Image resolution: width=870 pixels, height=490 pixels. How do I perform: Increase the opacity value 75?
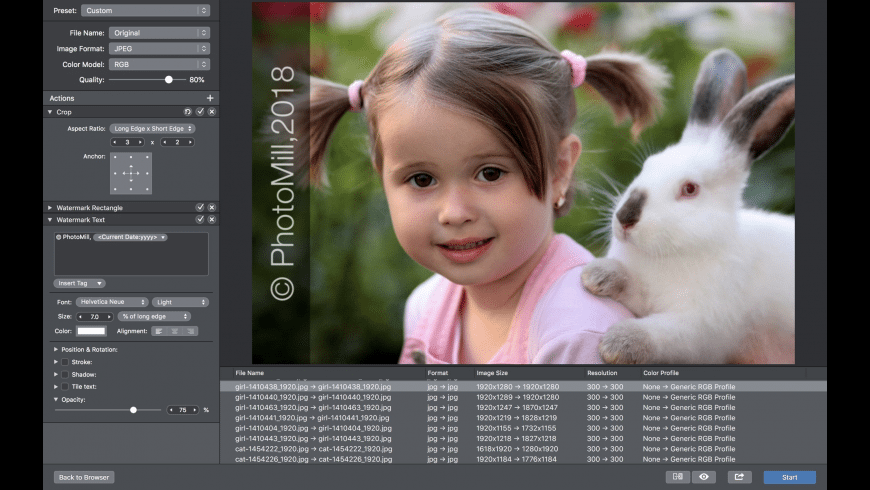click(x=195, y=410)
